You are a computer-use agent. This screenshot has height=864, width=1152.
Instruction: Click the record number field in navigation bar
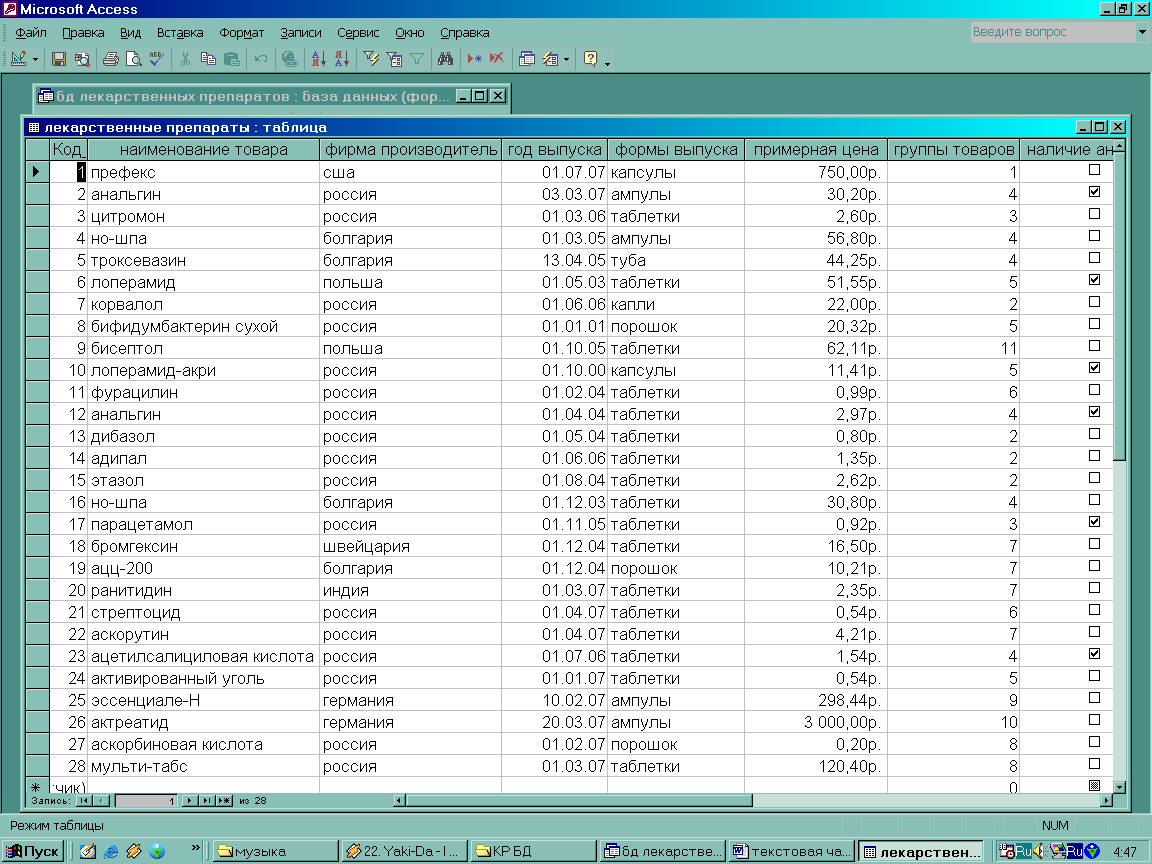[x=145, y=801]
